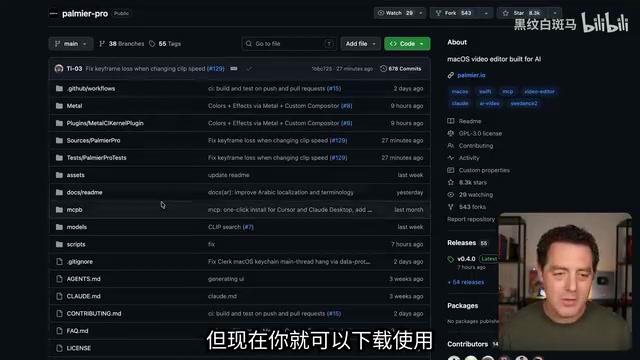
Task: View the 55 Tags list
Action: pyautogui.click(x=165, y=44)
